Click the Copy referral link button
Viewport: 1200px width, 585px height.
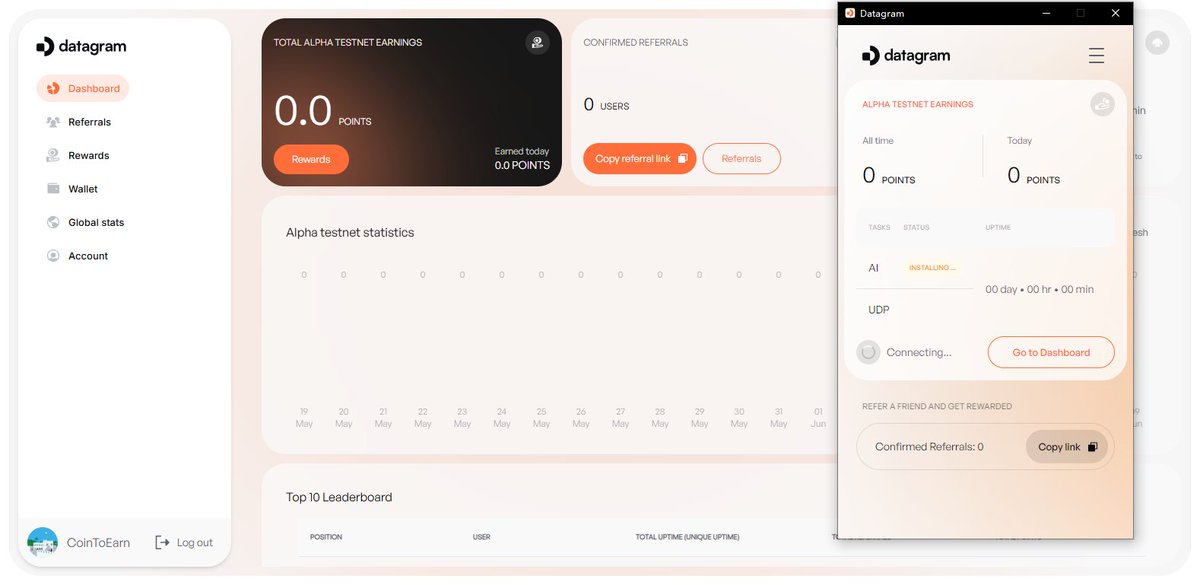(x=639, y=158)
